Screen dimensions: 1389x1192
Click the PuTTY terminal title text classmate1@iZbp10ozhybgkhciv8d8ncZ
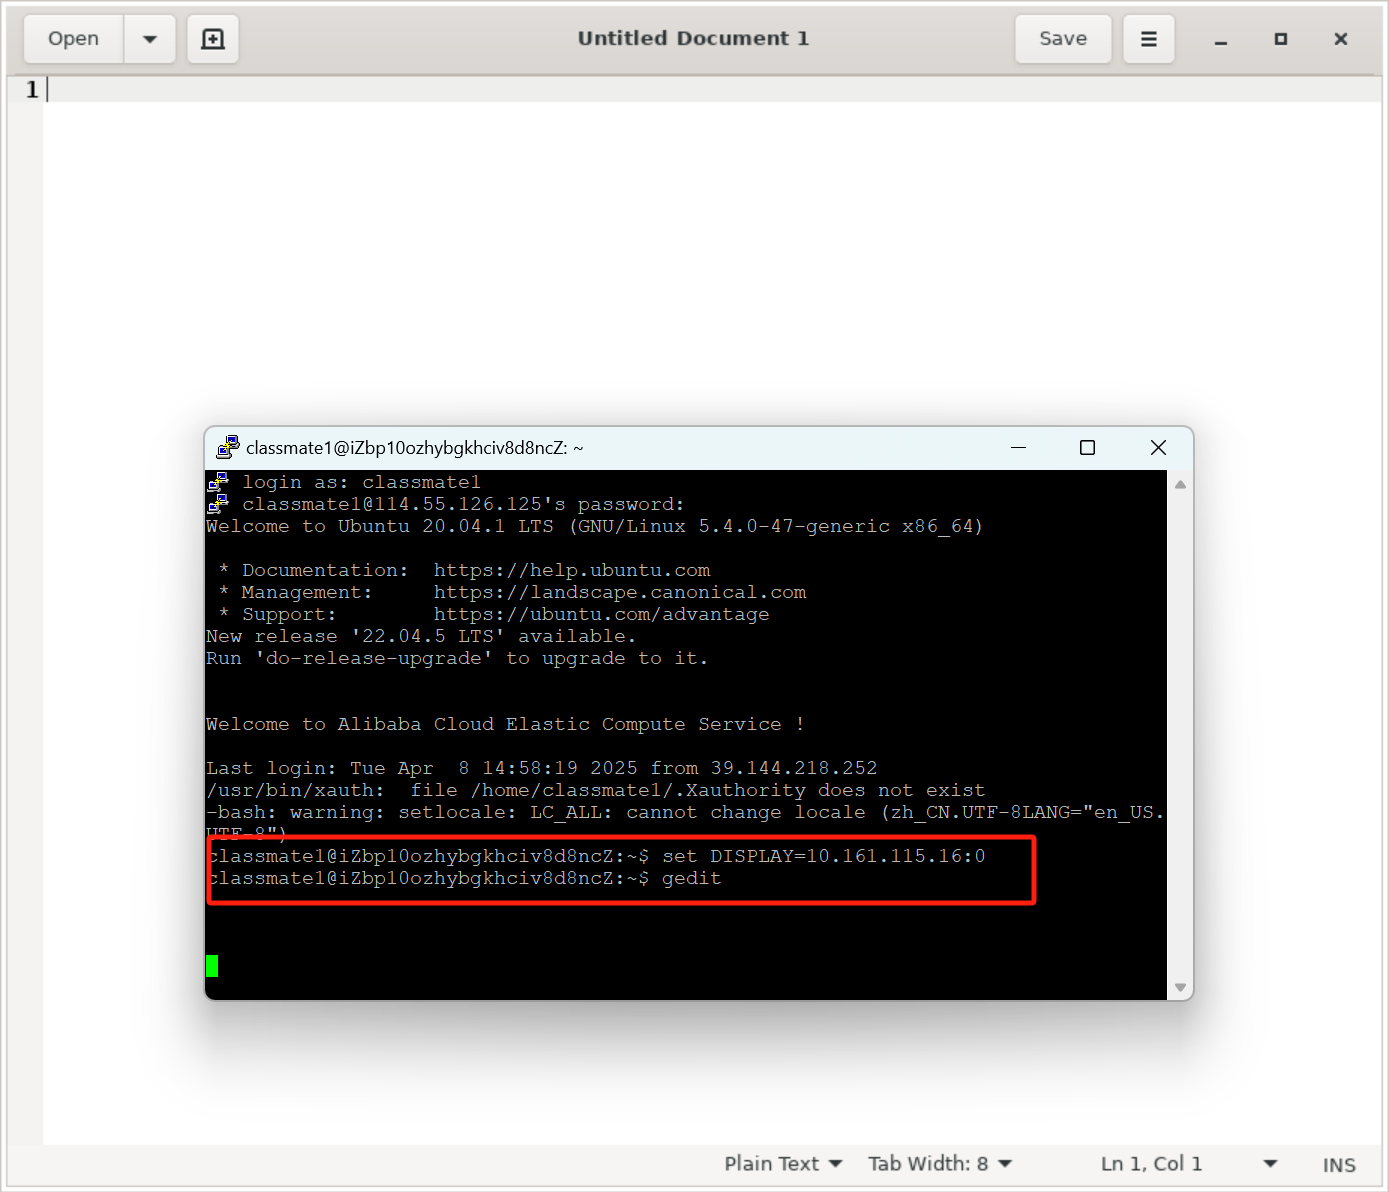(x=415, y=448)
